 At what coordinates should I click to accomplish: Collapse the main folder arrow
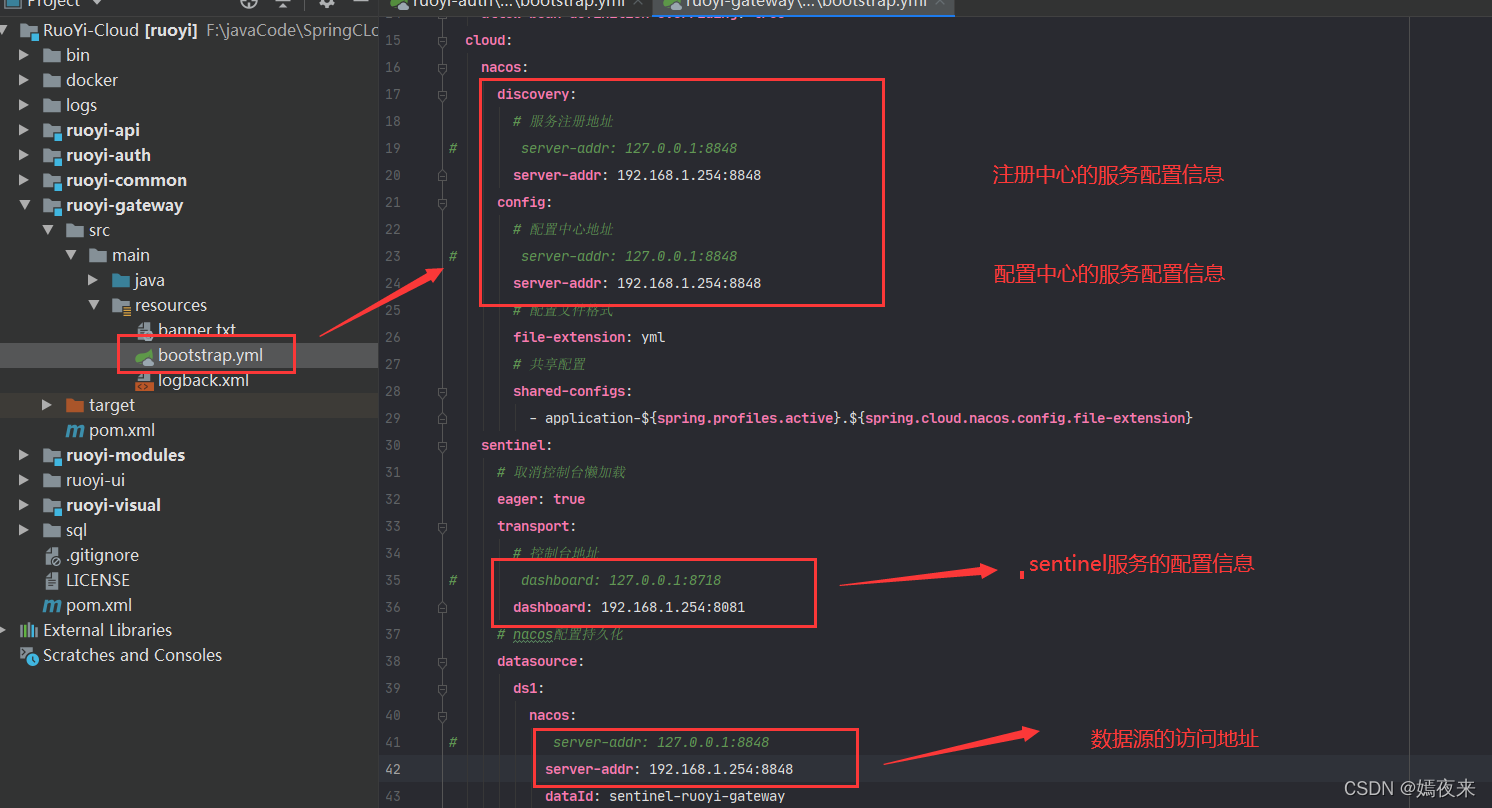coord(71,256)
